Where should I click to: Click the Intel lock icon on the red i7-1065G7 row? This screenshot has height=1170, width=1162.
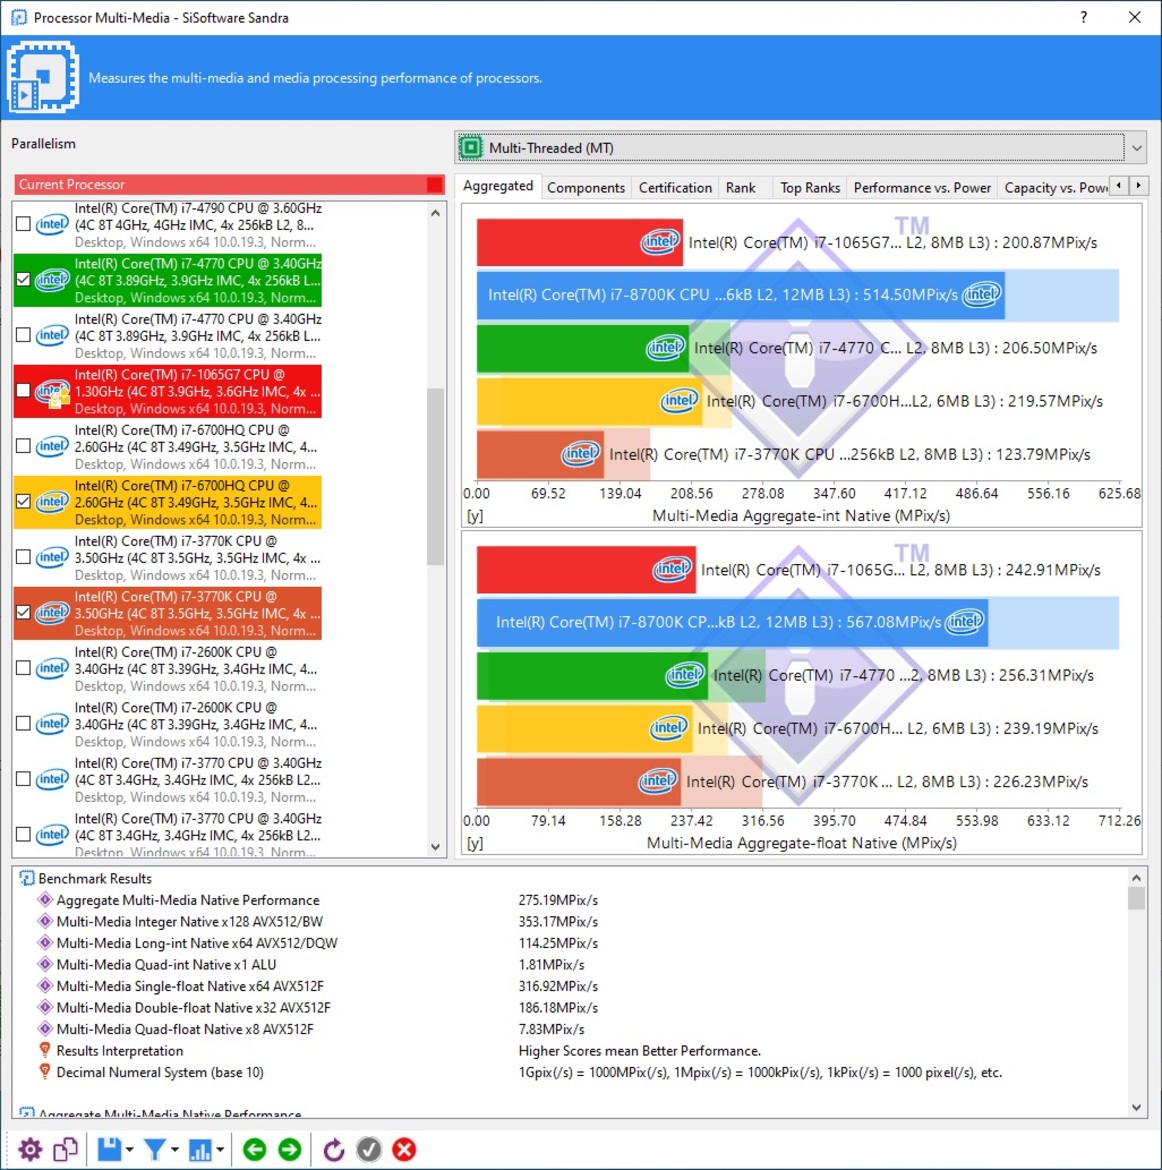tap(53, 392)
